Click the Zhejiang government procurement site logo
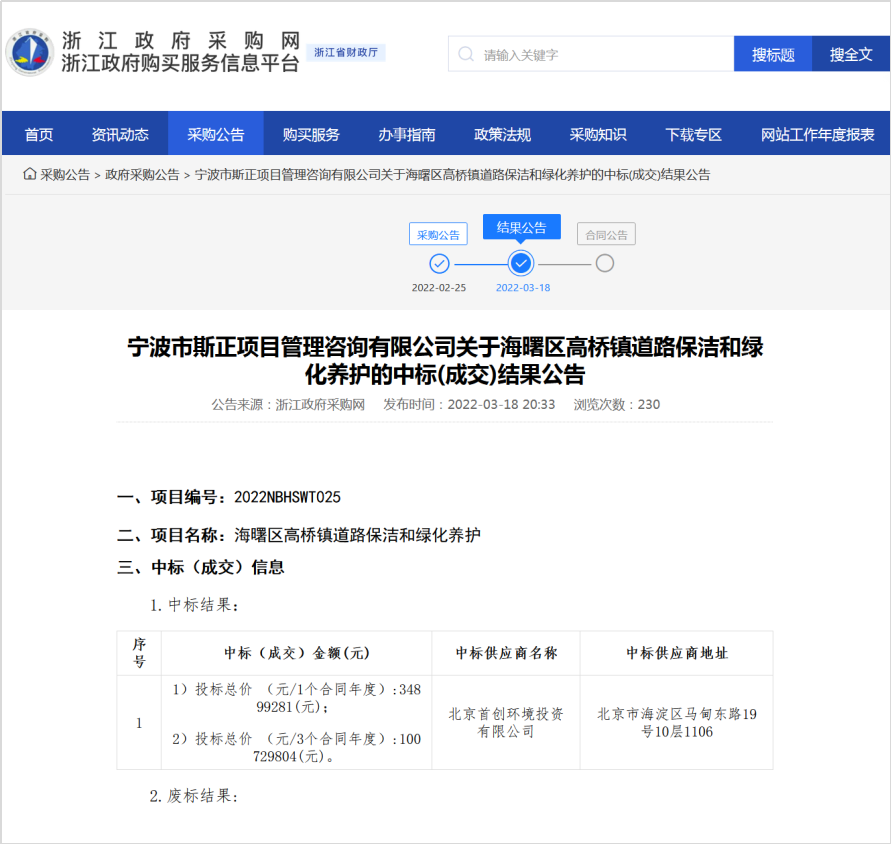 [30, 53]
